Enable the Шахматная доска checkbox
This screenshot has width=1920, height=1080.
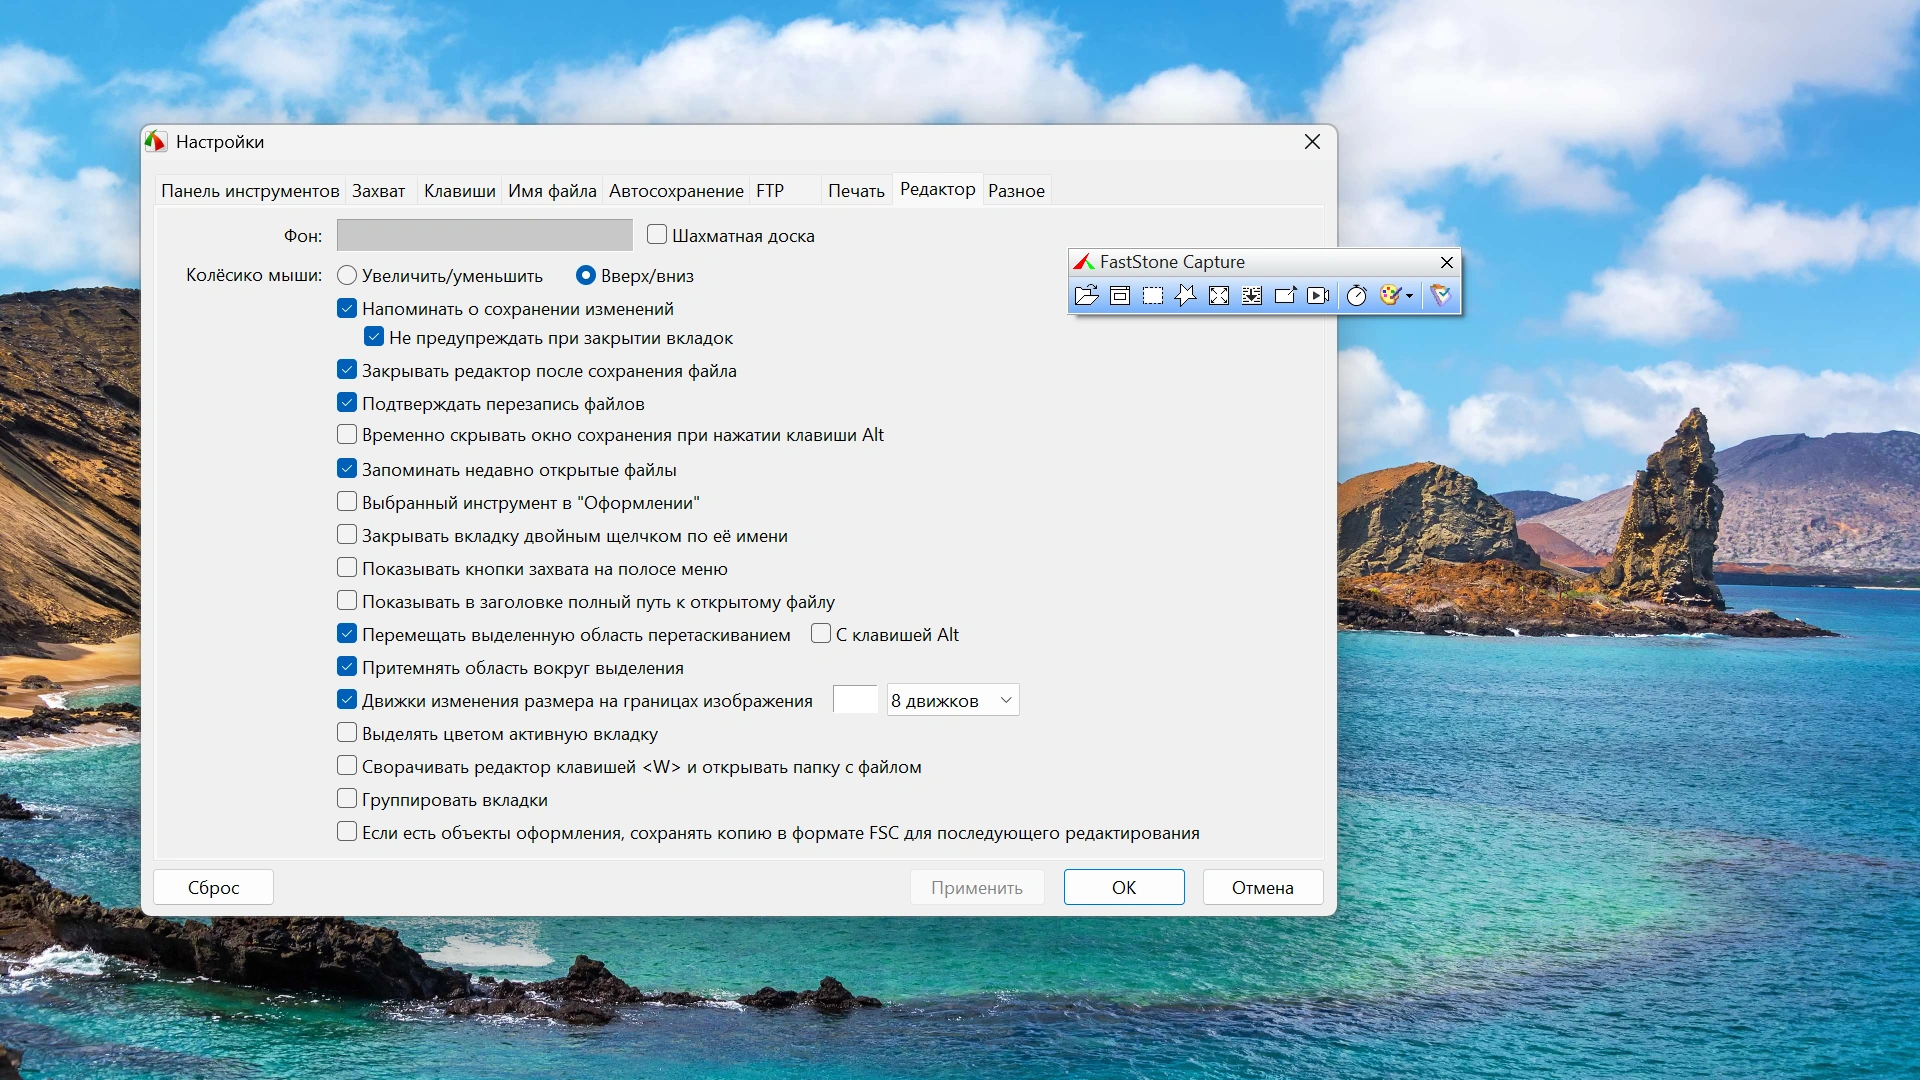(657, 235)
